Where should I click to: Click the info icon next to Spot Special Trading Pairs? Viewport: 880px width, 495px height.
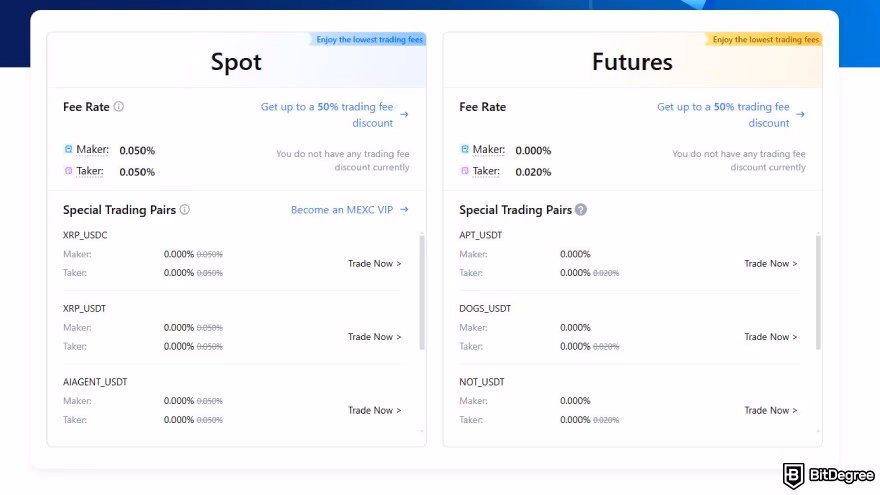pos(185,210)
